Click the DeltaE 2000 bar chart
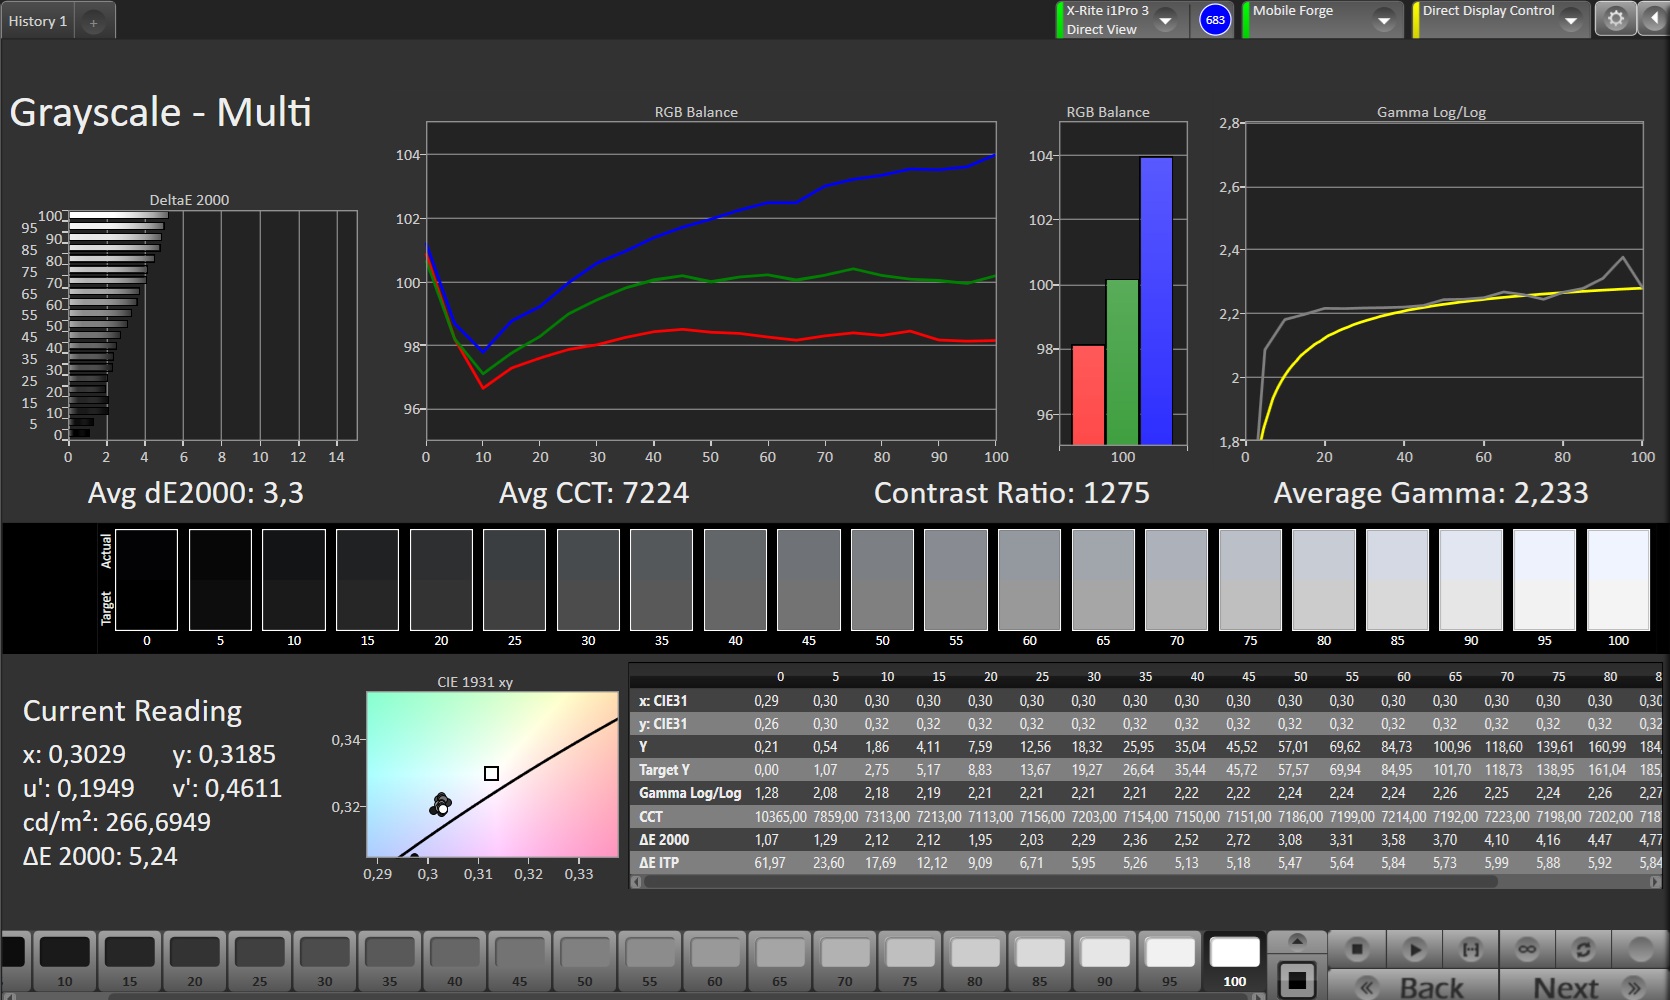This screenshot has height=1000, width=1670. tap(212, 325)
